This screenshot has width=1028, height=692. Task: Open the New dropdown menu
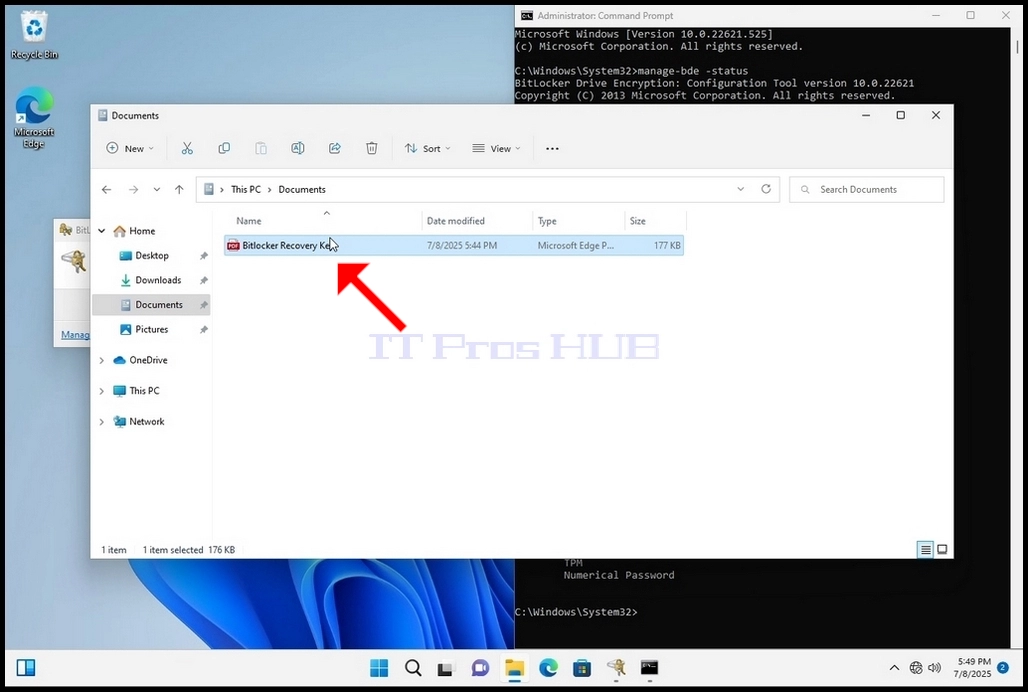[130, 149]
